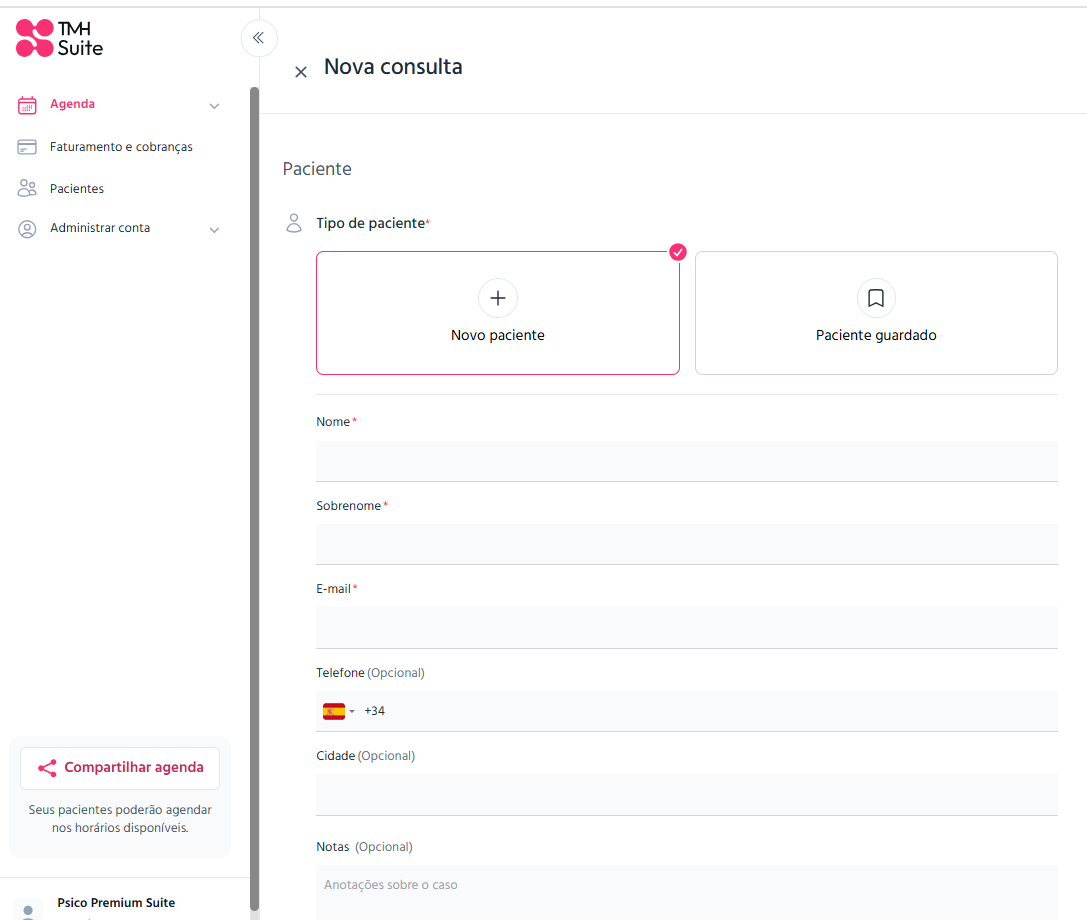Click the Compartilhar agenda button

[120, 768]
